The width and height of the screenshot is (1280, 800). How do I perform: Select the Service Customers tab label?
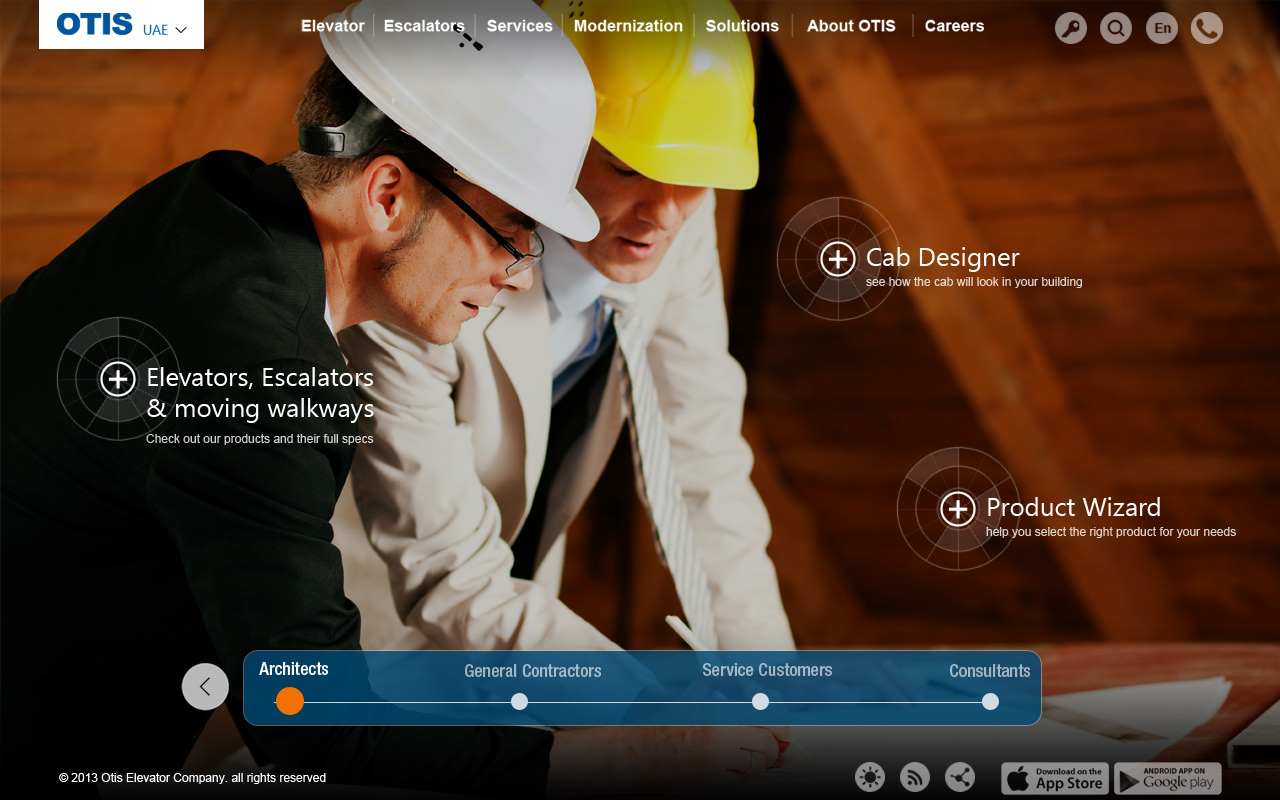coord(767,670)
